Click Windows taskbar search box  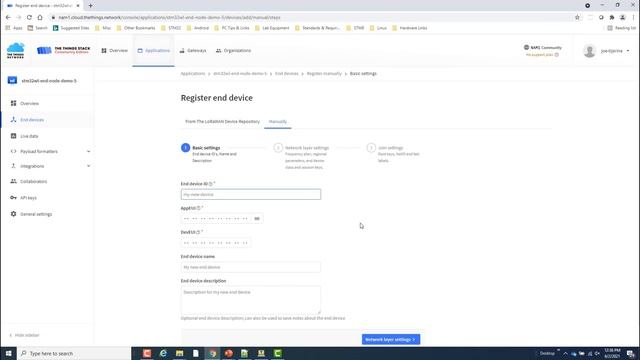(74, 353)
